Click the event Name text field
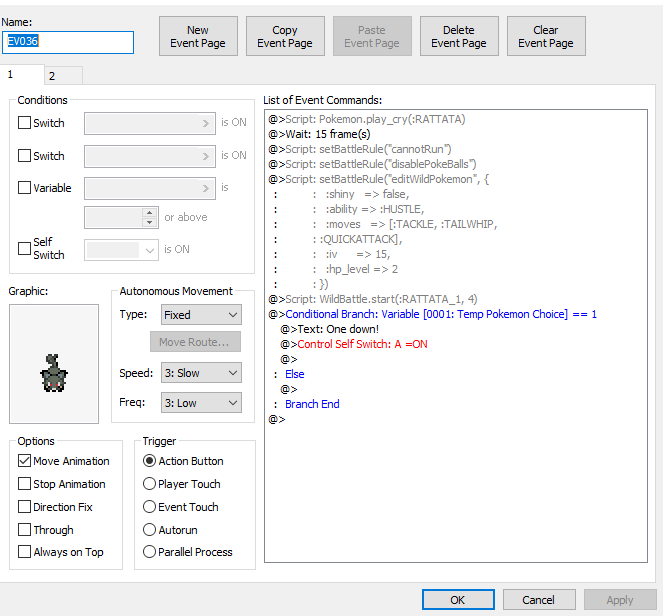The width and height of the screenshot is (663, 616). 69,42
